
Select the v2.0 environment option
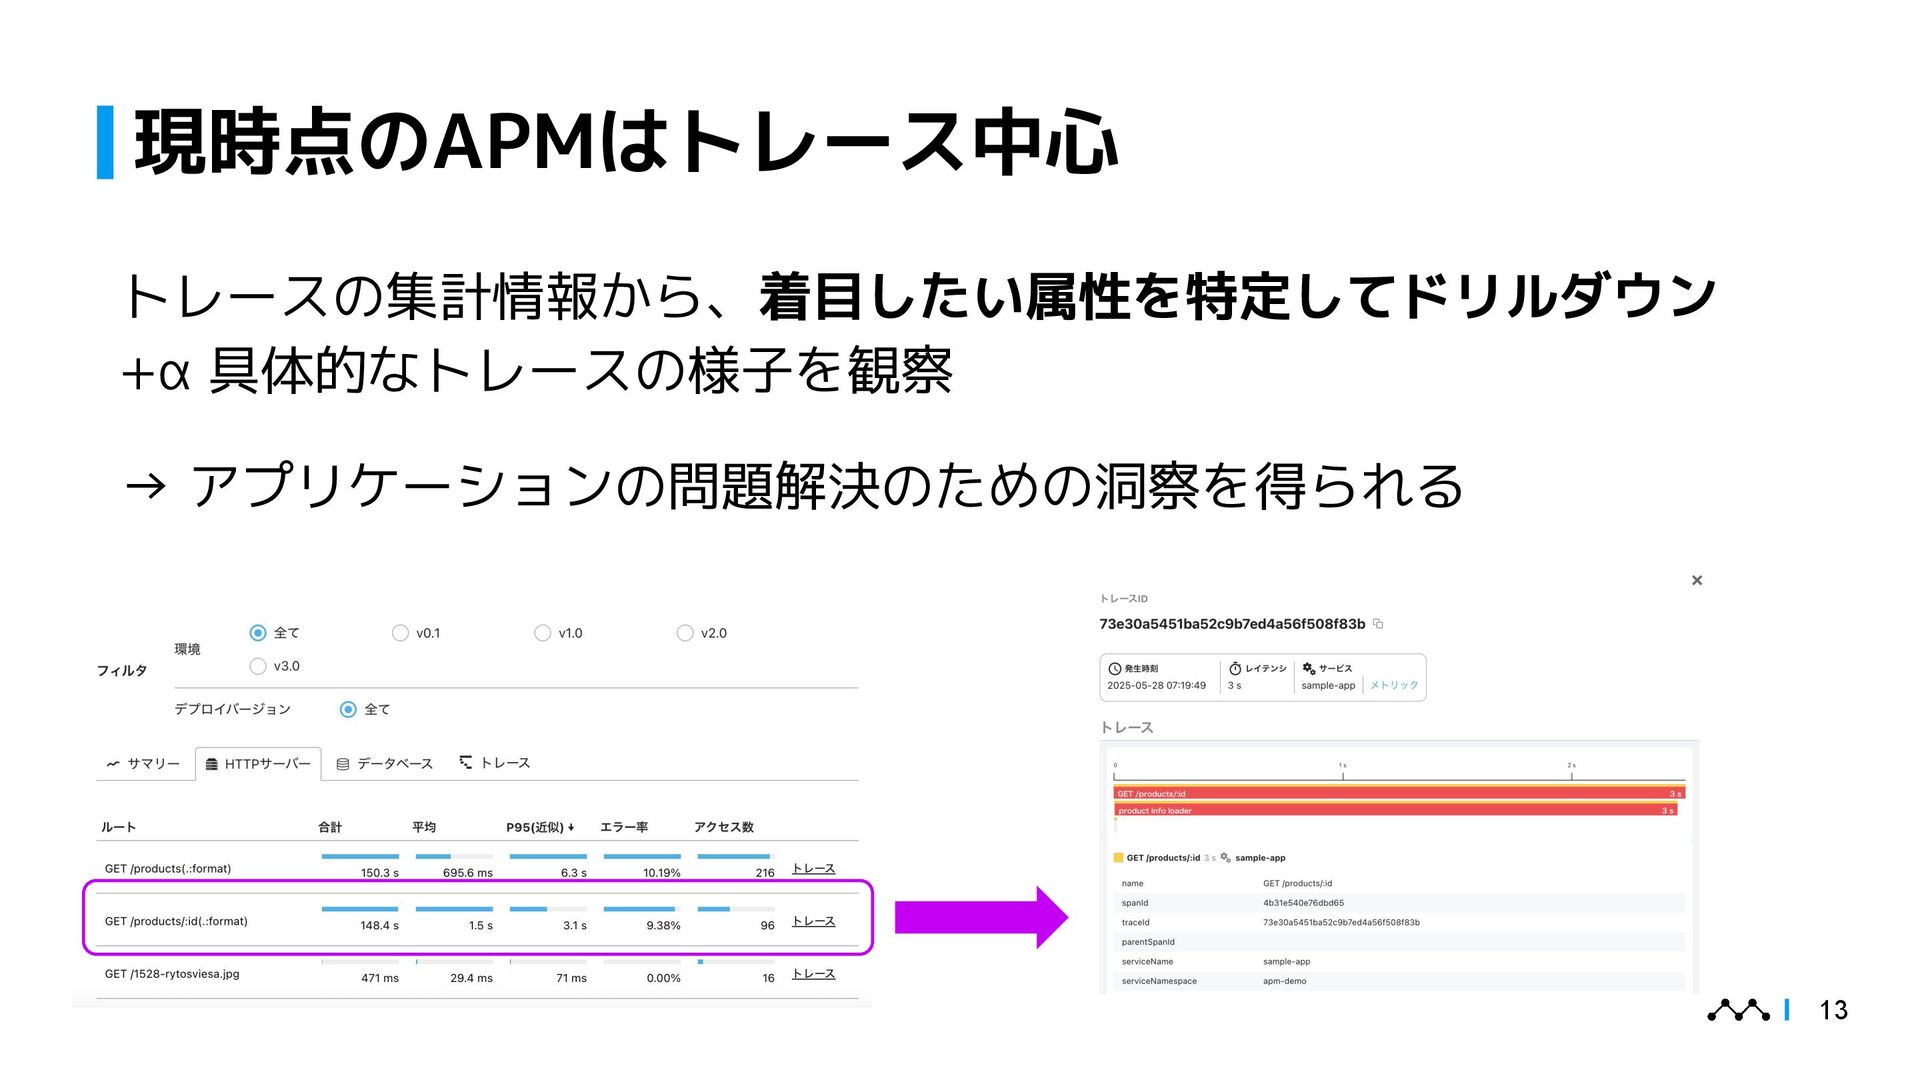click(x=685, y=633)
